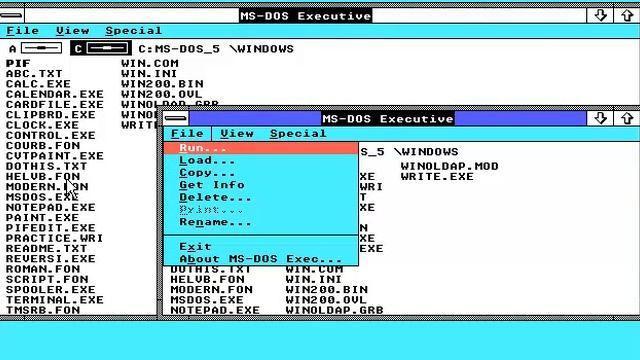This screenshot has height=360, width=640.
Task: Select WIN.COM in back window
Action: tap(150, 63)
